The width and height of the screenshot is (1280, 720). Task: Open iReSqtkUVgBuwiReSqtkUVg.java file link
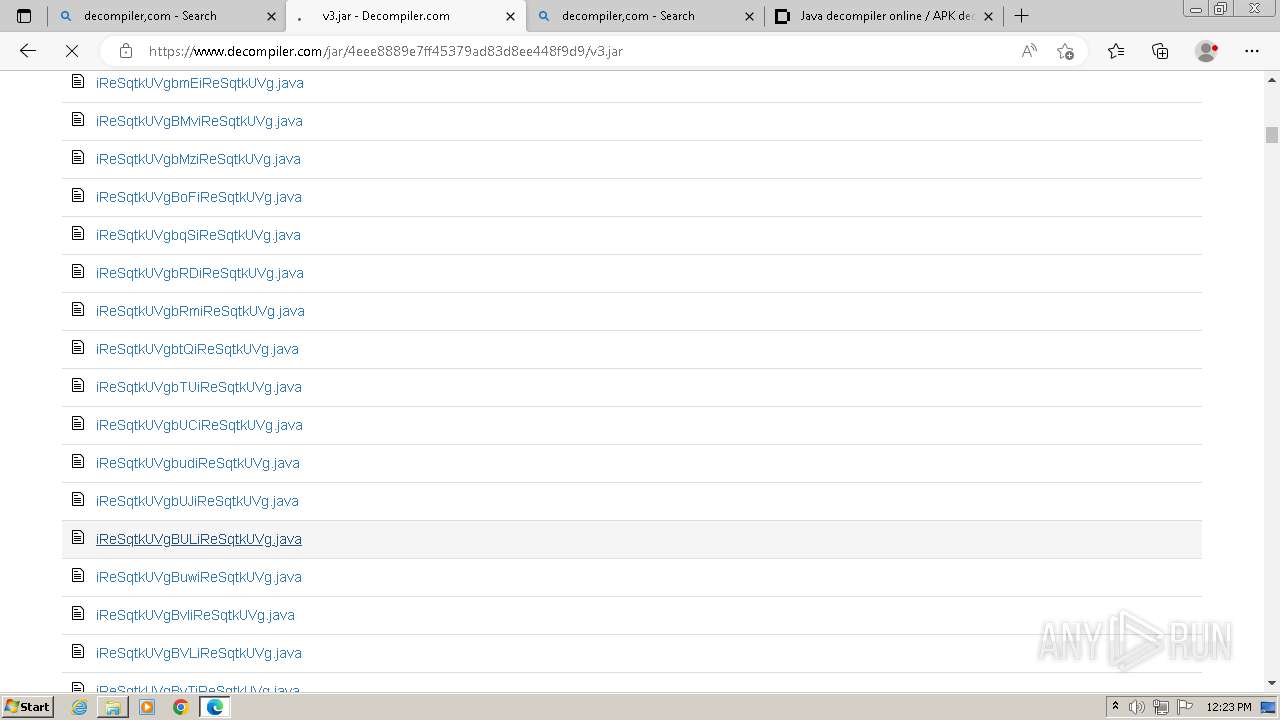(x=199, y=577)
